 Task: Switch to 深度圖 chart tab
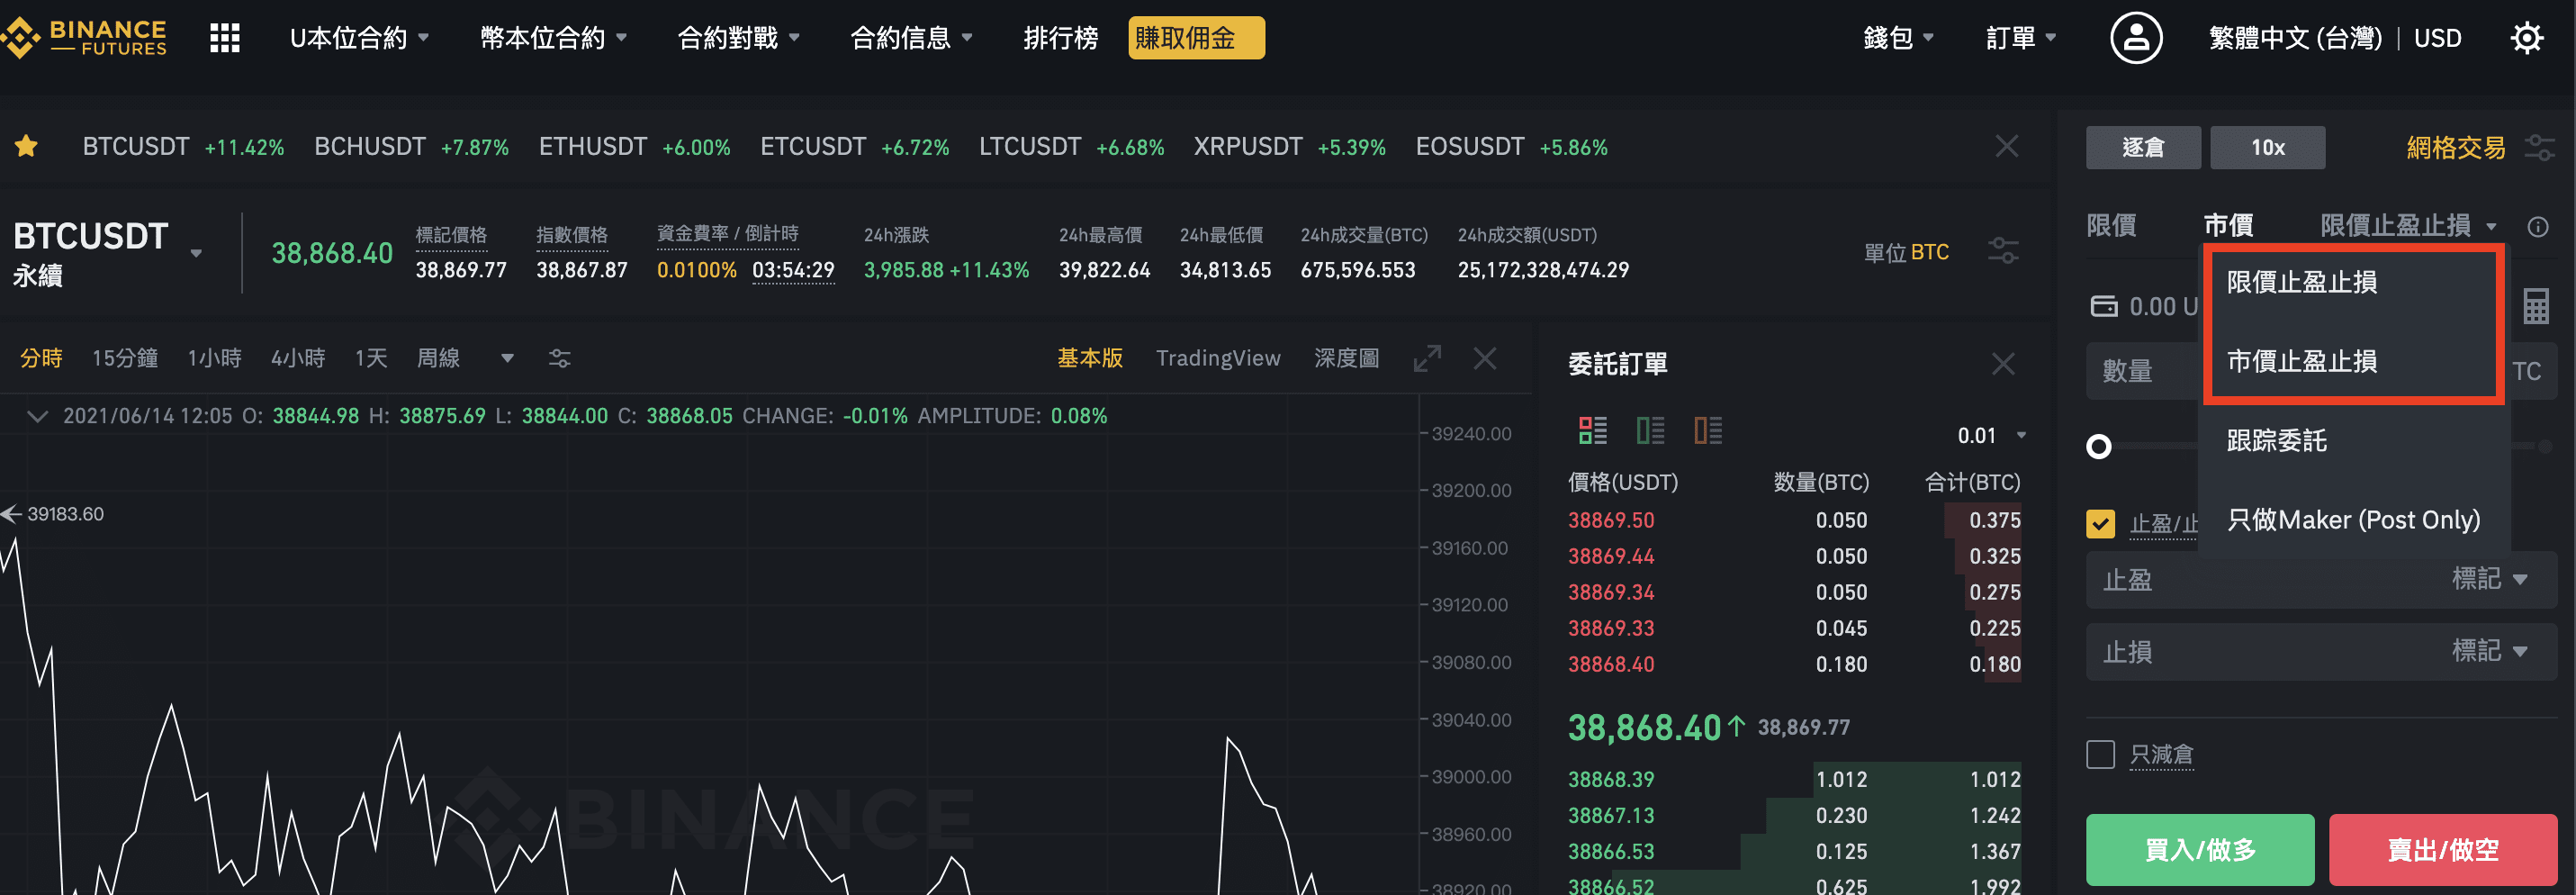coord(1346,358)
